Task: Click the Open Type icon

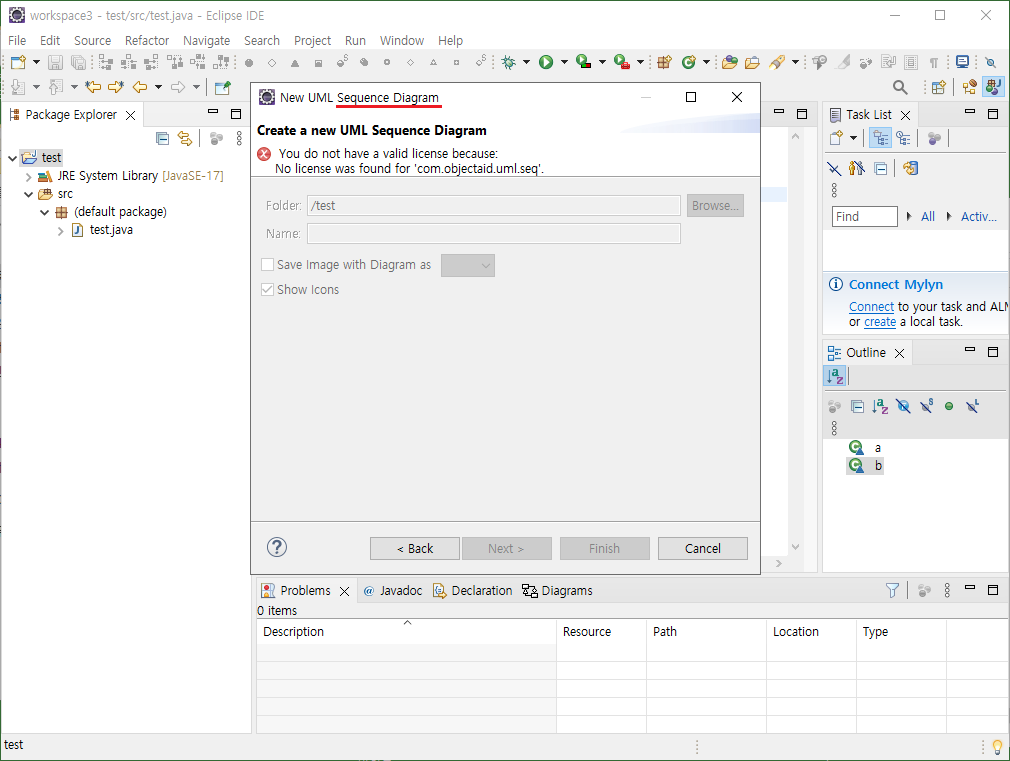Action: click(x=729, y=62)
